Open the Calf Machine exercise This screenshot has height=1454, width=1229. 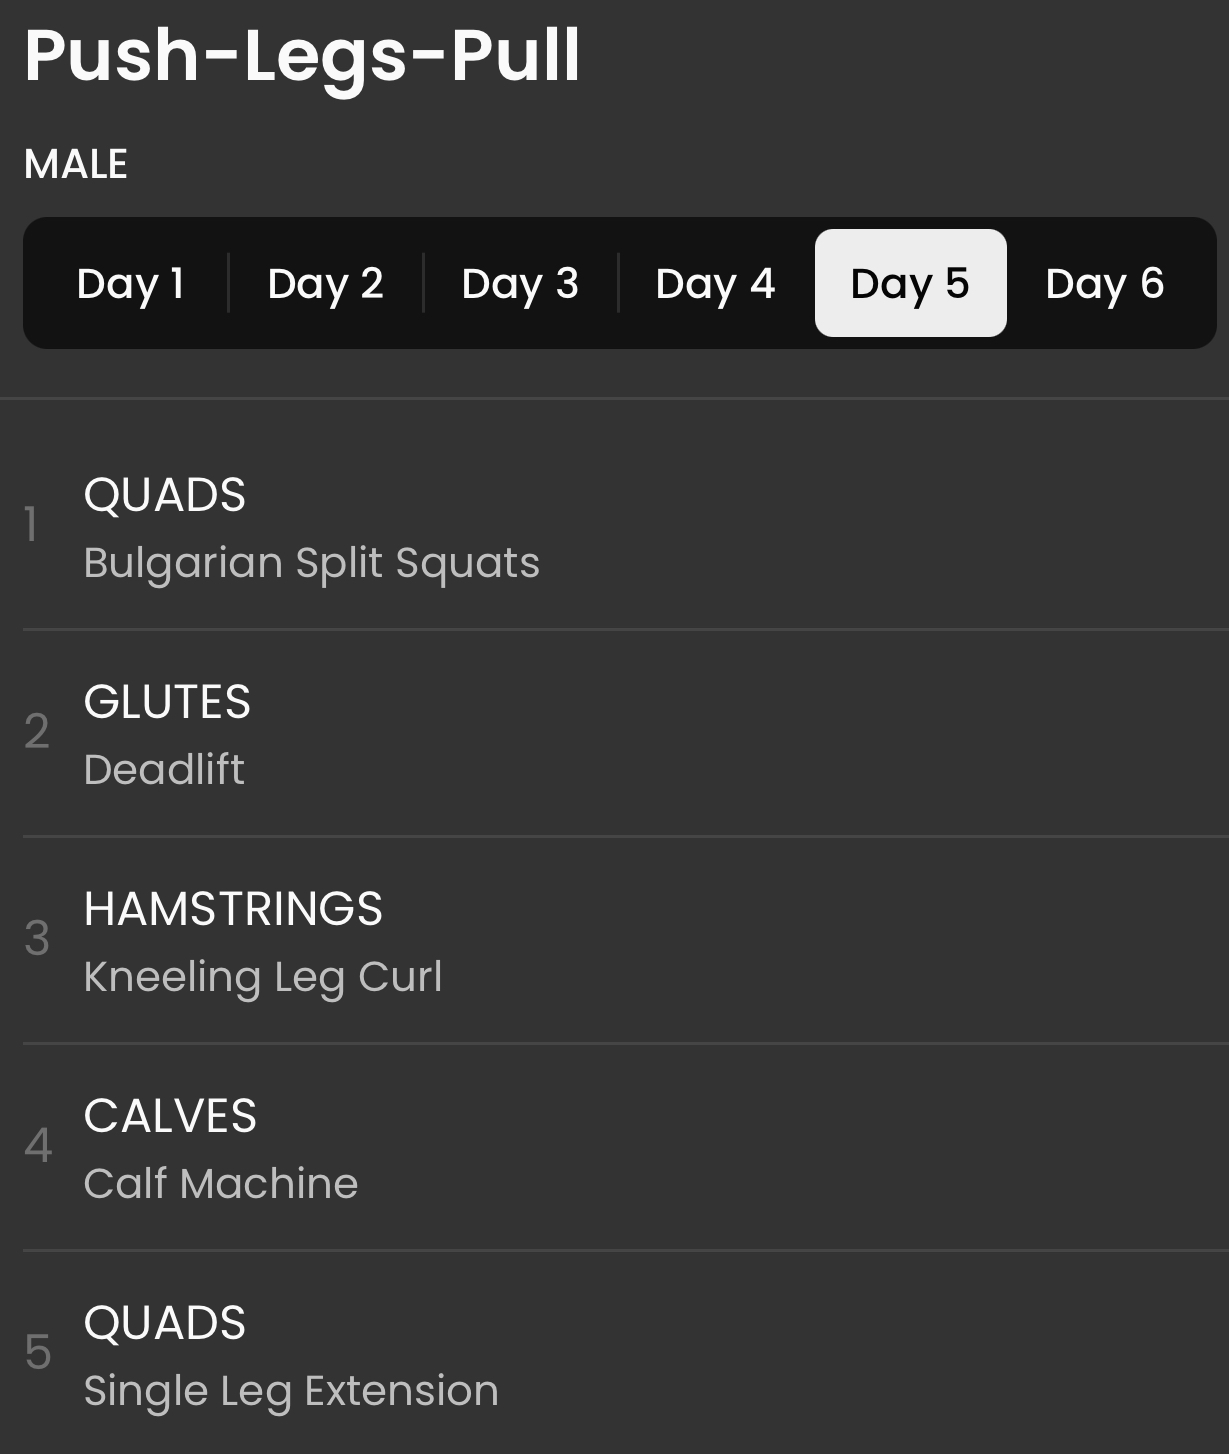(x=220, y=1184)
